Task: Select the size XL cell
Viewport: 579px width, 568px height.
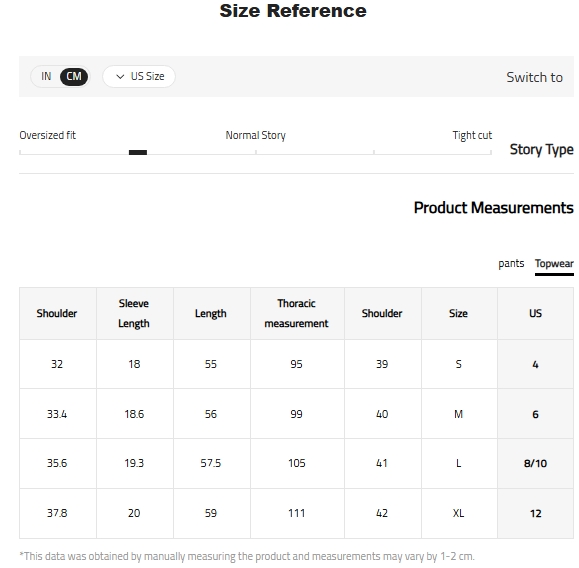Action: click(459, 513)
